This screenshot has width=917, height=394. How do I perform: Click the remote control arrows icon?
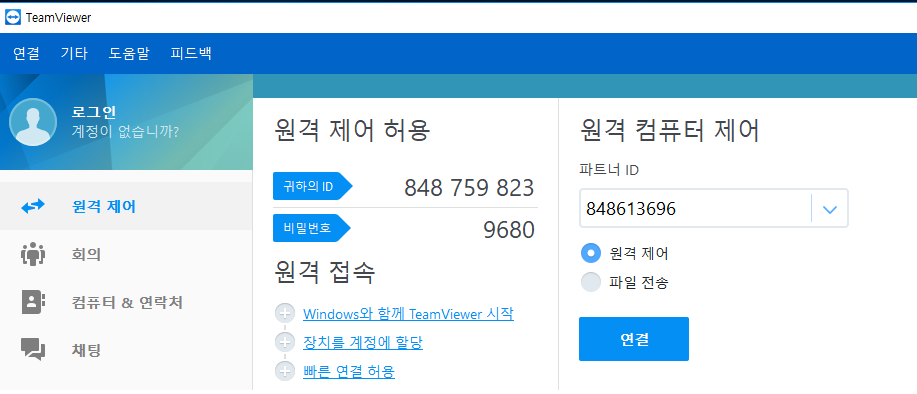pyautogui.click(x=33, y=206)
